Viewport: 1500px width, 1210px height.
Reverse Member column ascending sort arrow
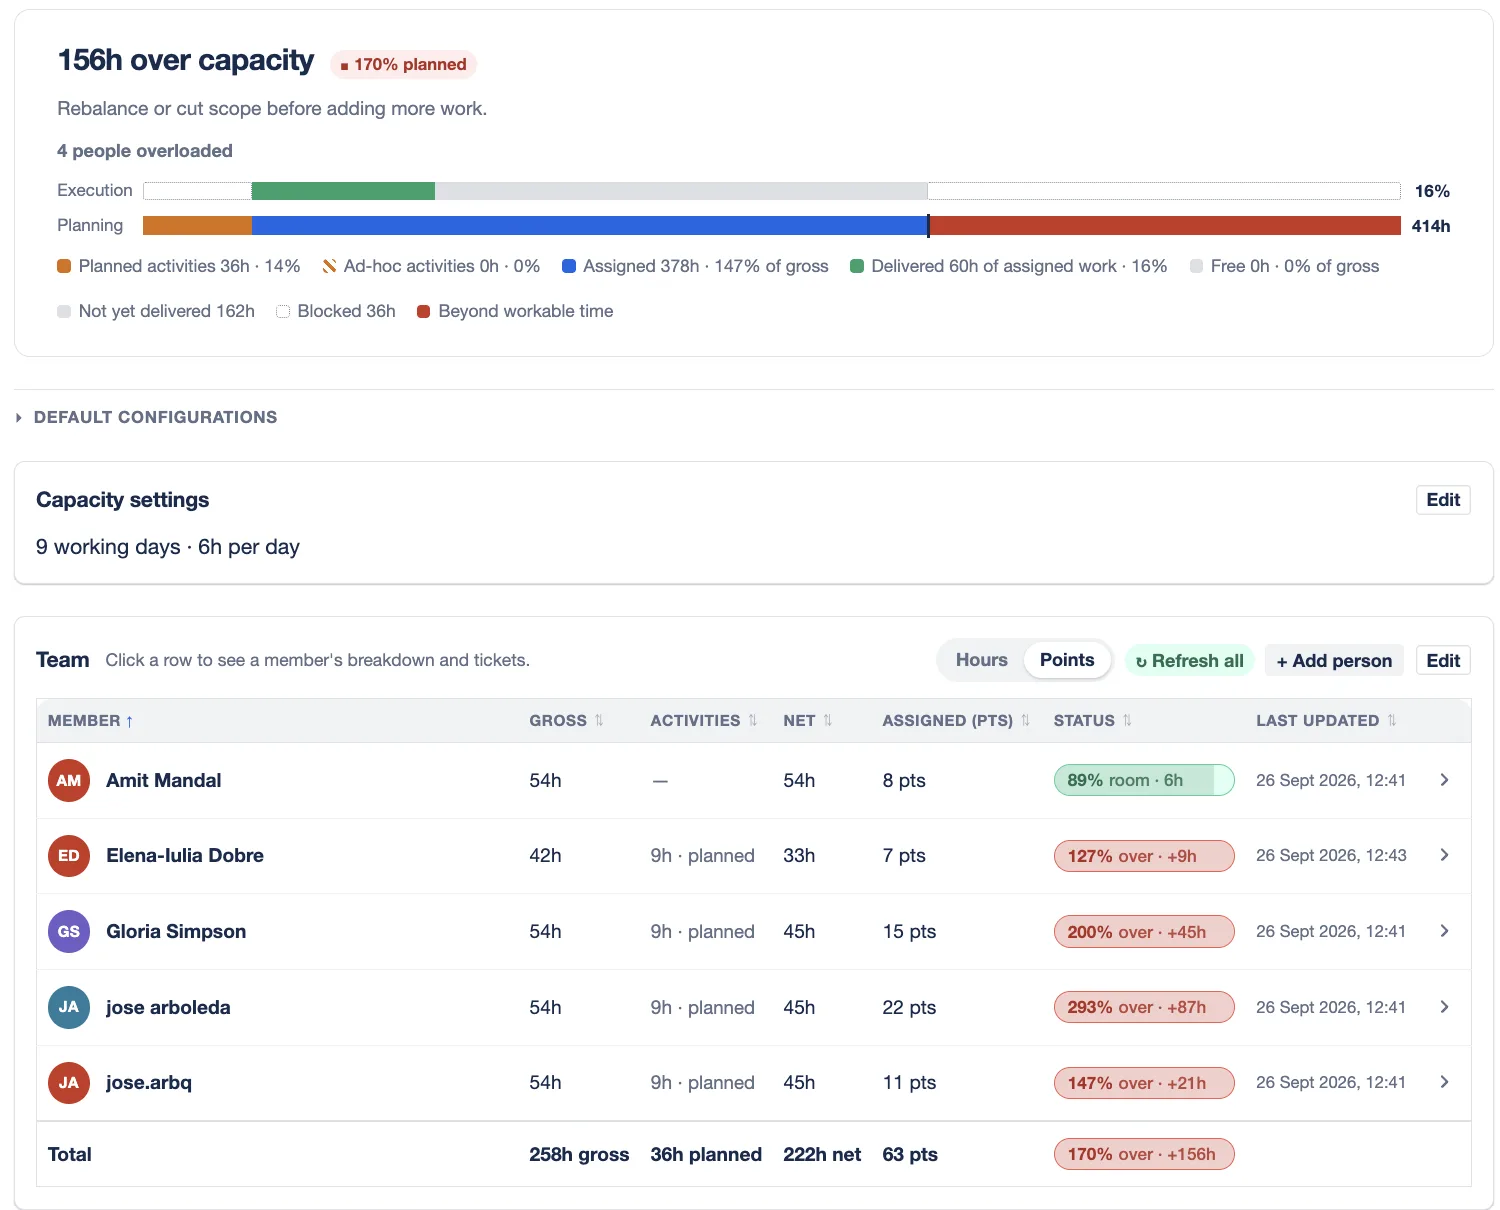point(129,721)
